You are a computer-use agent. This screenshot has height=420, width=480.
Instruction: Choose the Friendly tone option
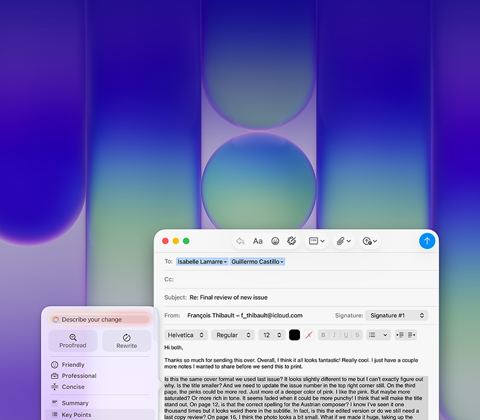(x=68, y=365)
